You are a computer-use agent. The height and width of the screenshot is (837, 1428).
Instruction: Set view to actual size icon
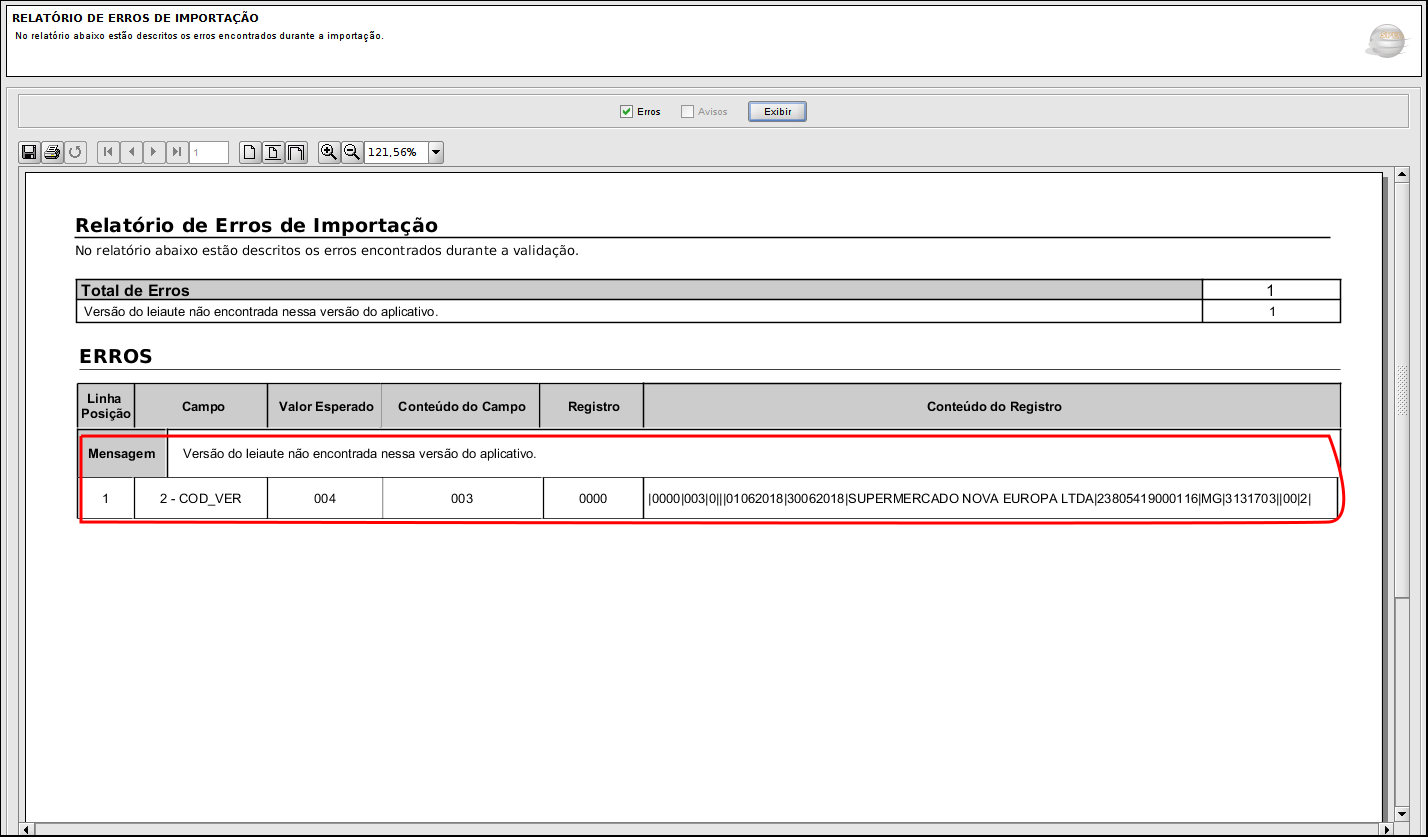coord(250,152)
